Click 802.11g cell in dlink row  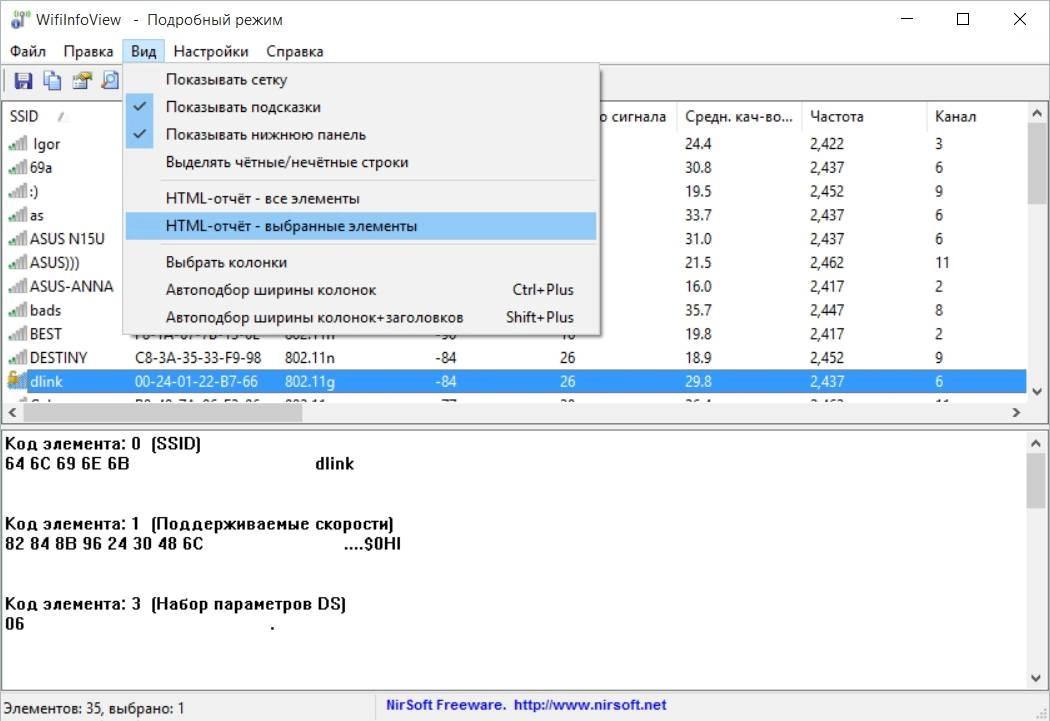309,382
